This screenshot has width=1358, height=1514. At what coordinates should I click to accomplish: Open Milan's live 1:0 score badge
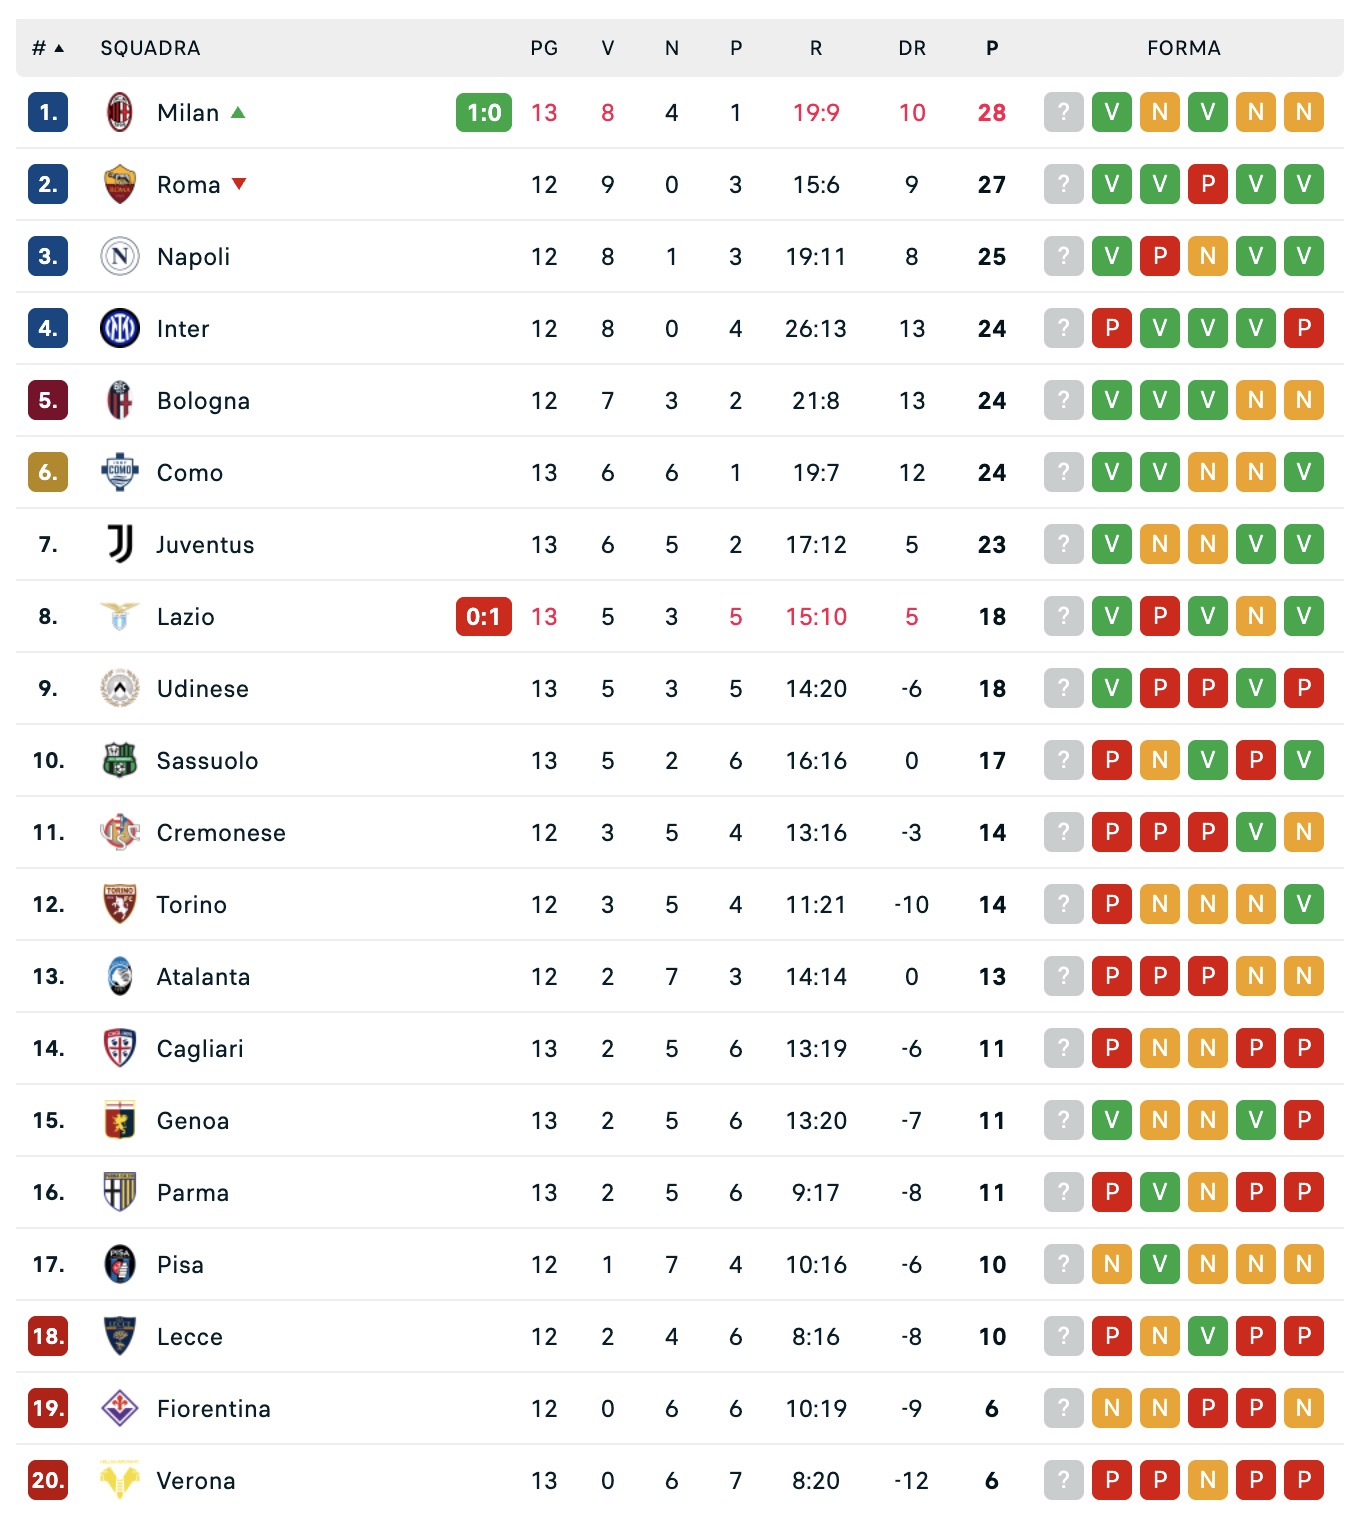(x=484, y=112)
